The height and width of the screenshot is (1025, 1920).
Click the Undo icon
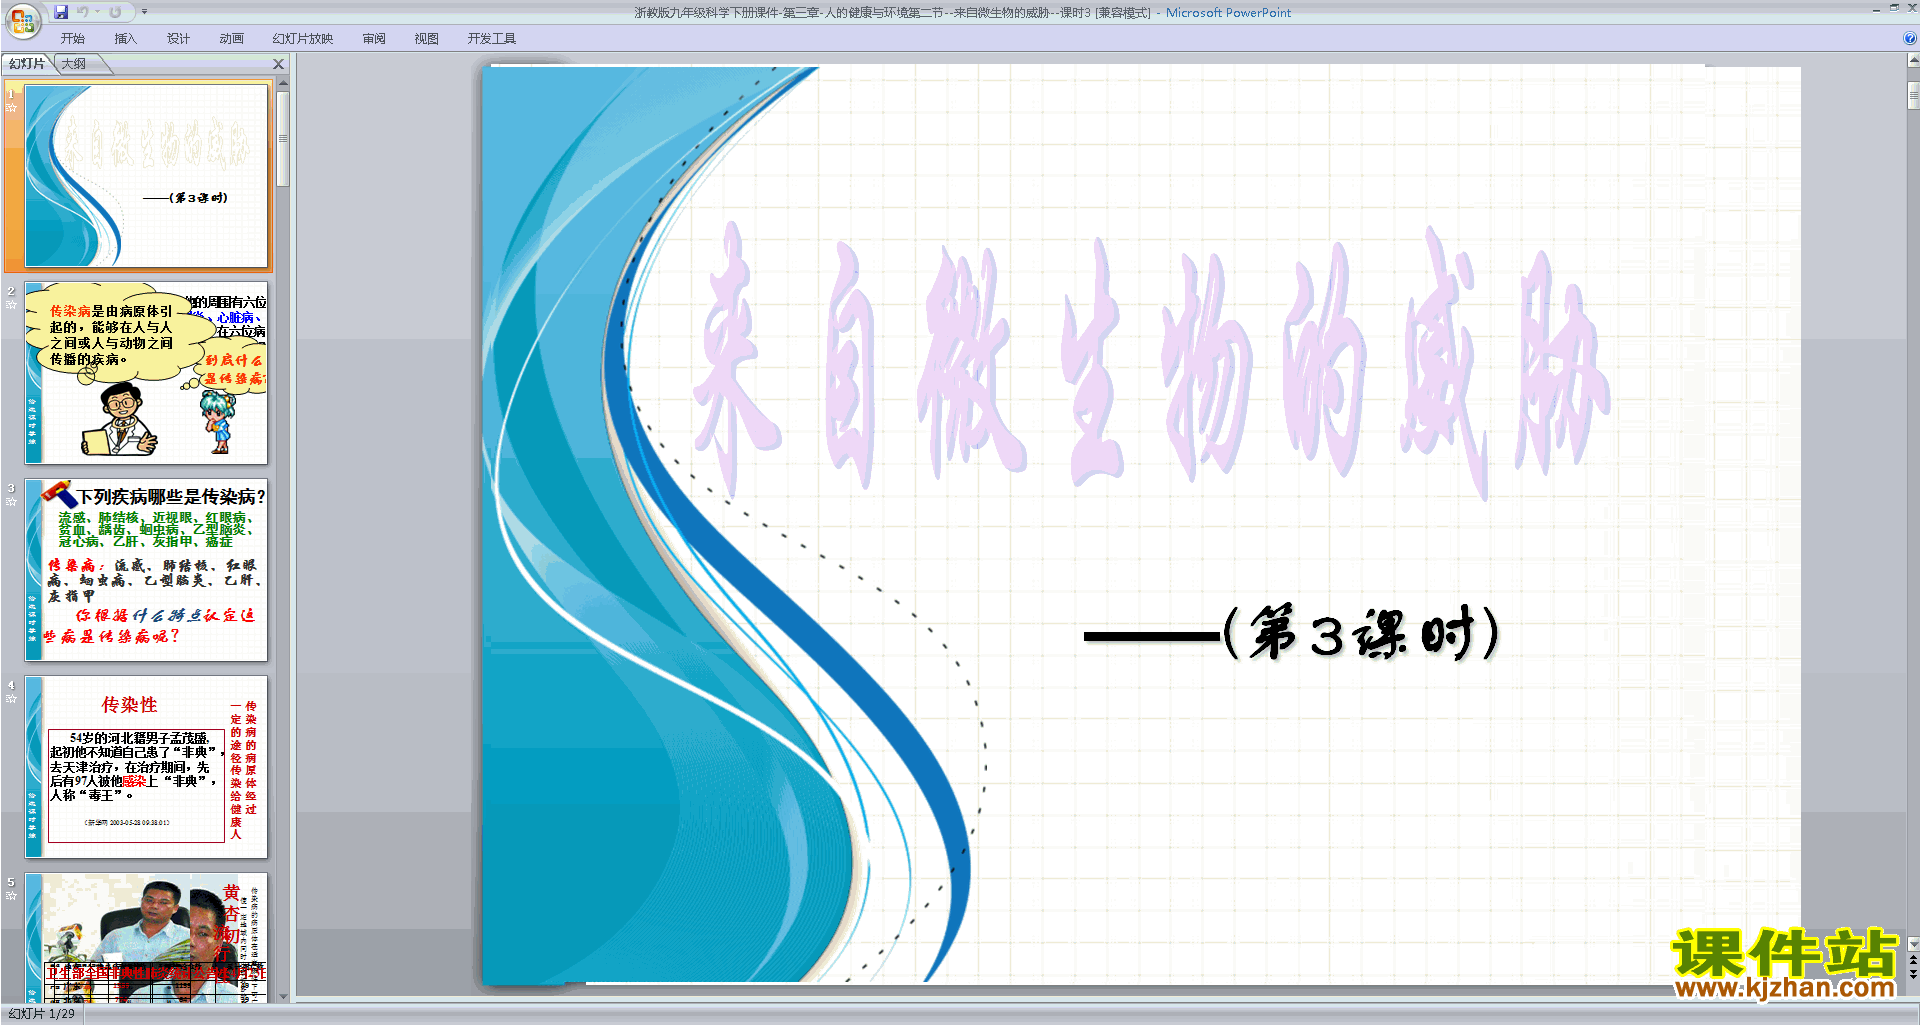[82, 12]
